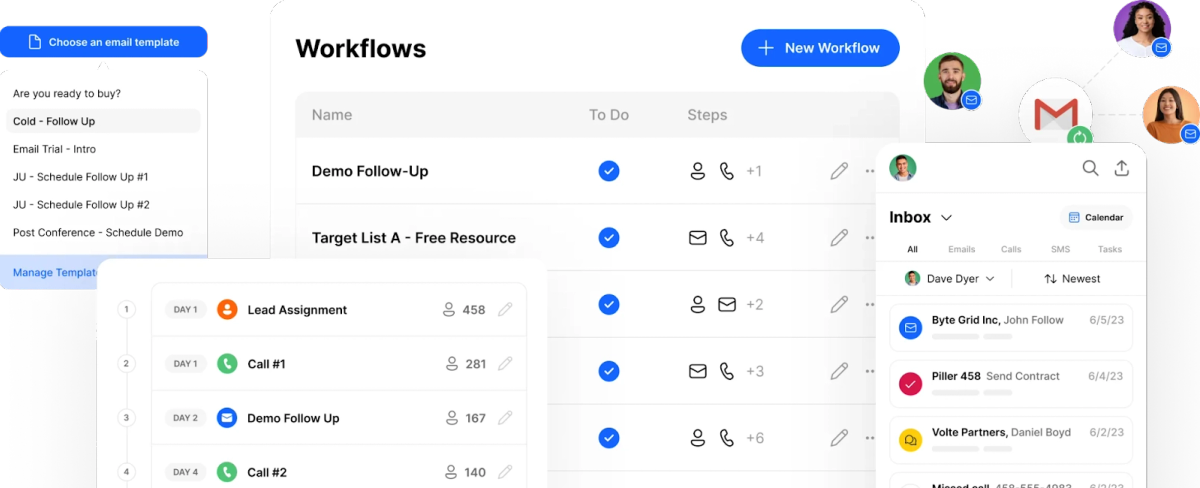
Task: Click the New Workflow button
Action: [x=820, y=48]
